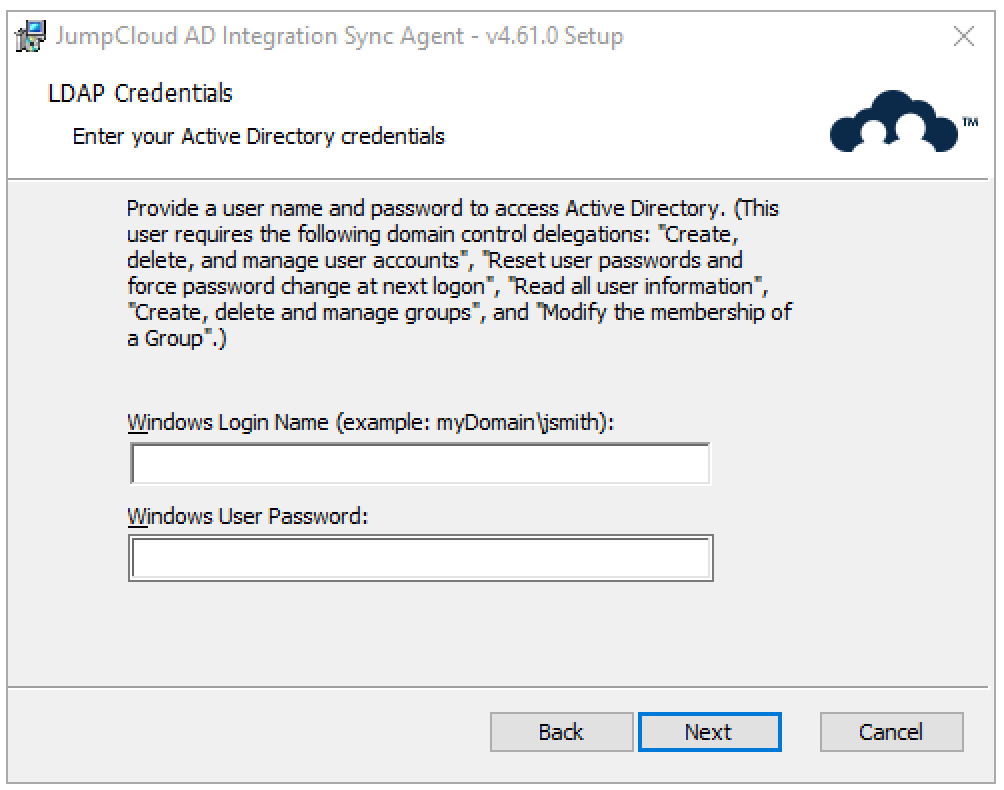Click the JumpCloud cloud logo

(890, 124)
